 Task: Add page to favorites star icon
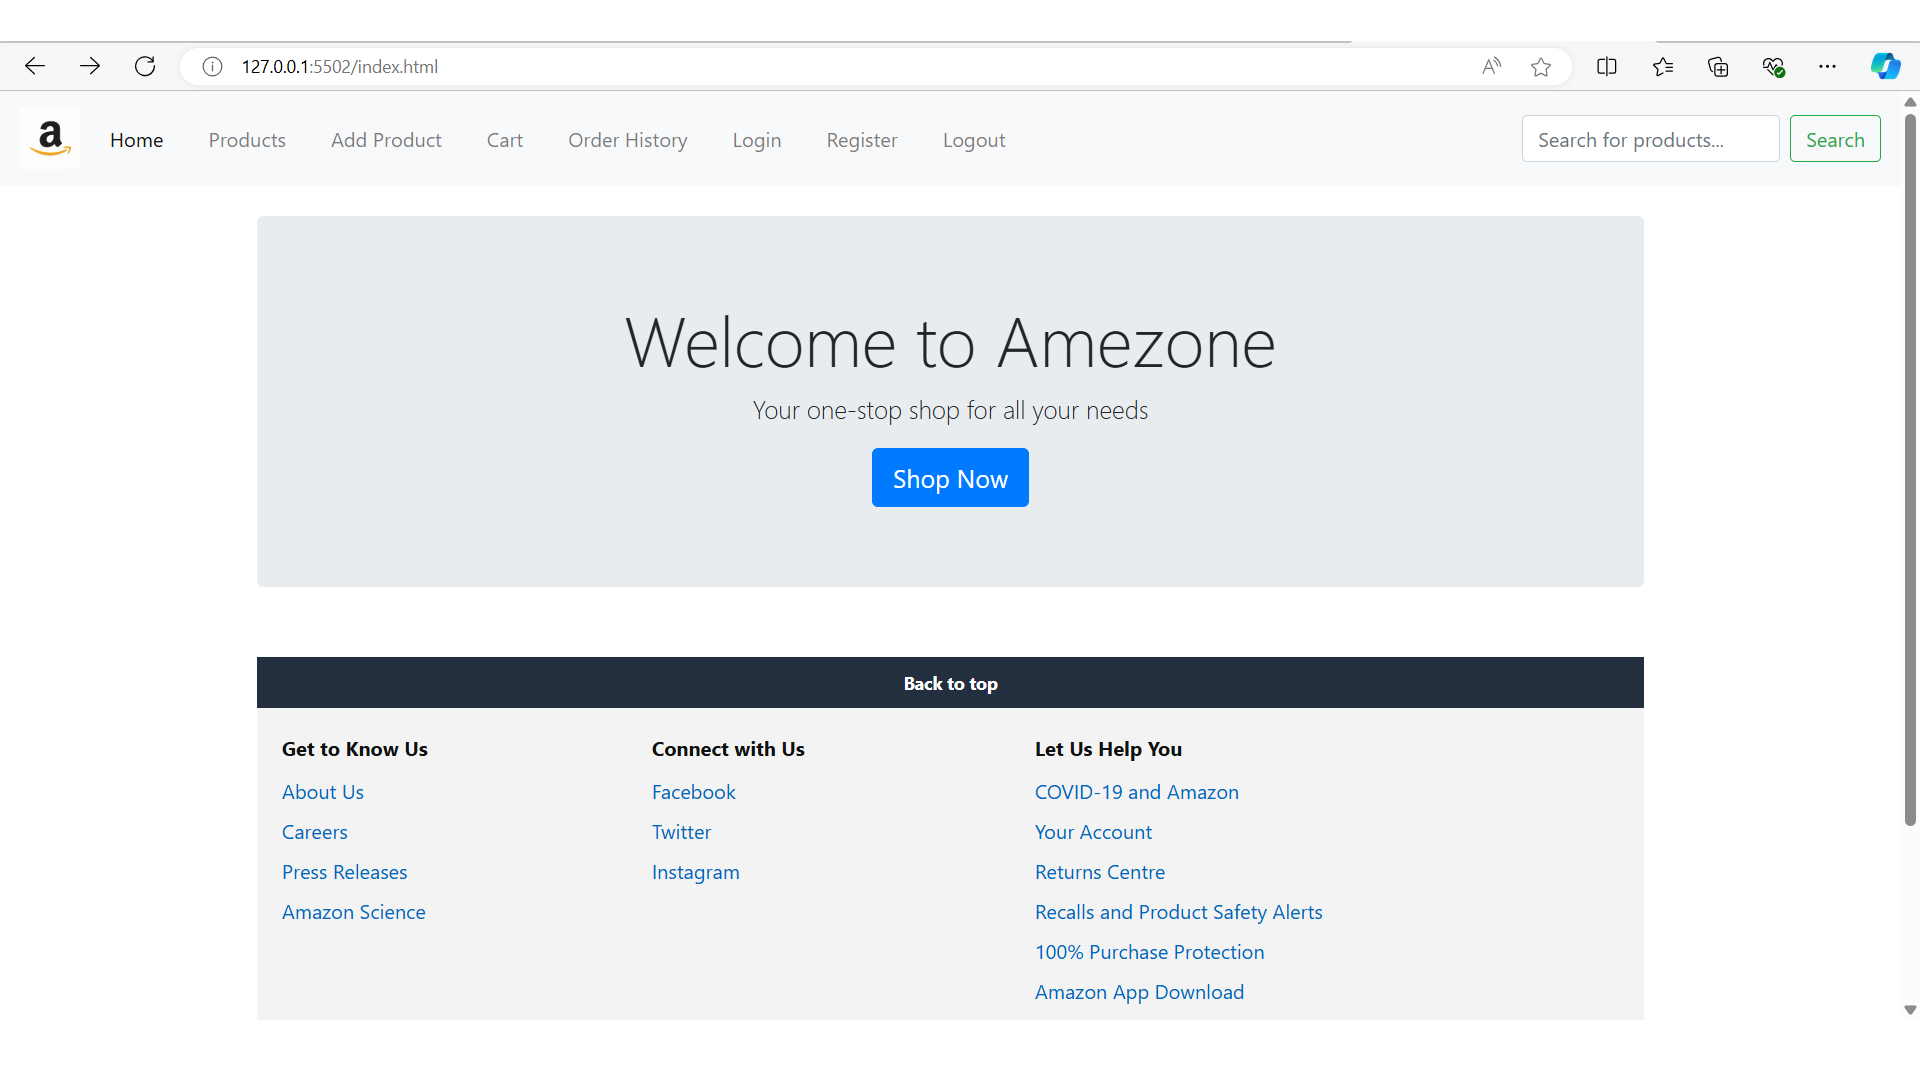coord(1541,66)
